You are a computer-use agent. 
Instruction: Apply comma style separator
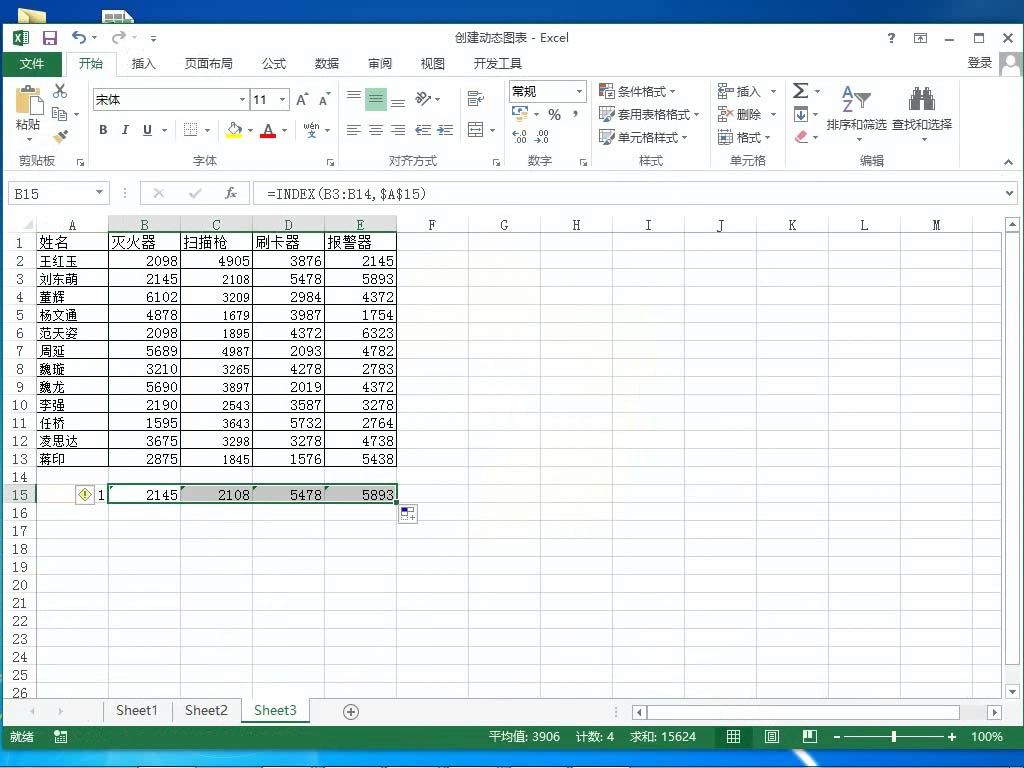pos(575,115)
